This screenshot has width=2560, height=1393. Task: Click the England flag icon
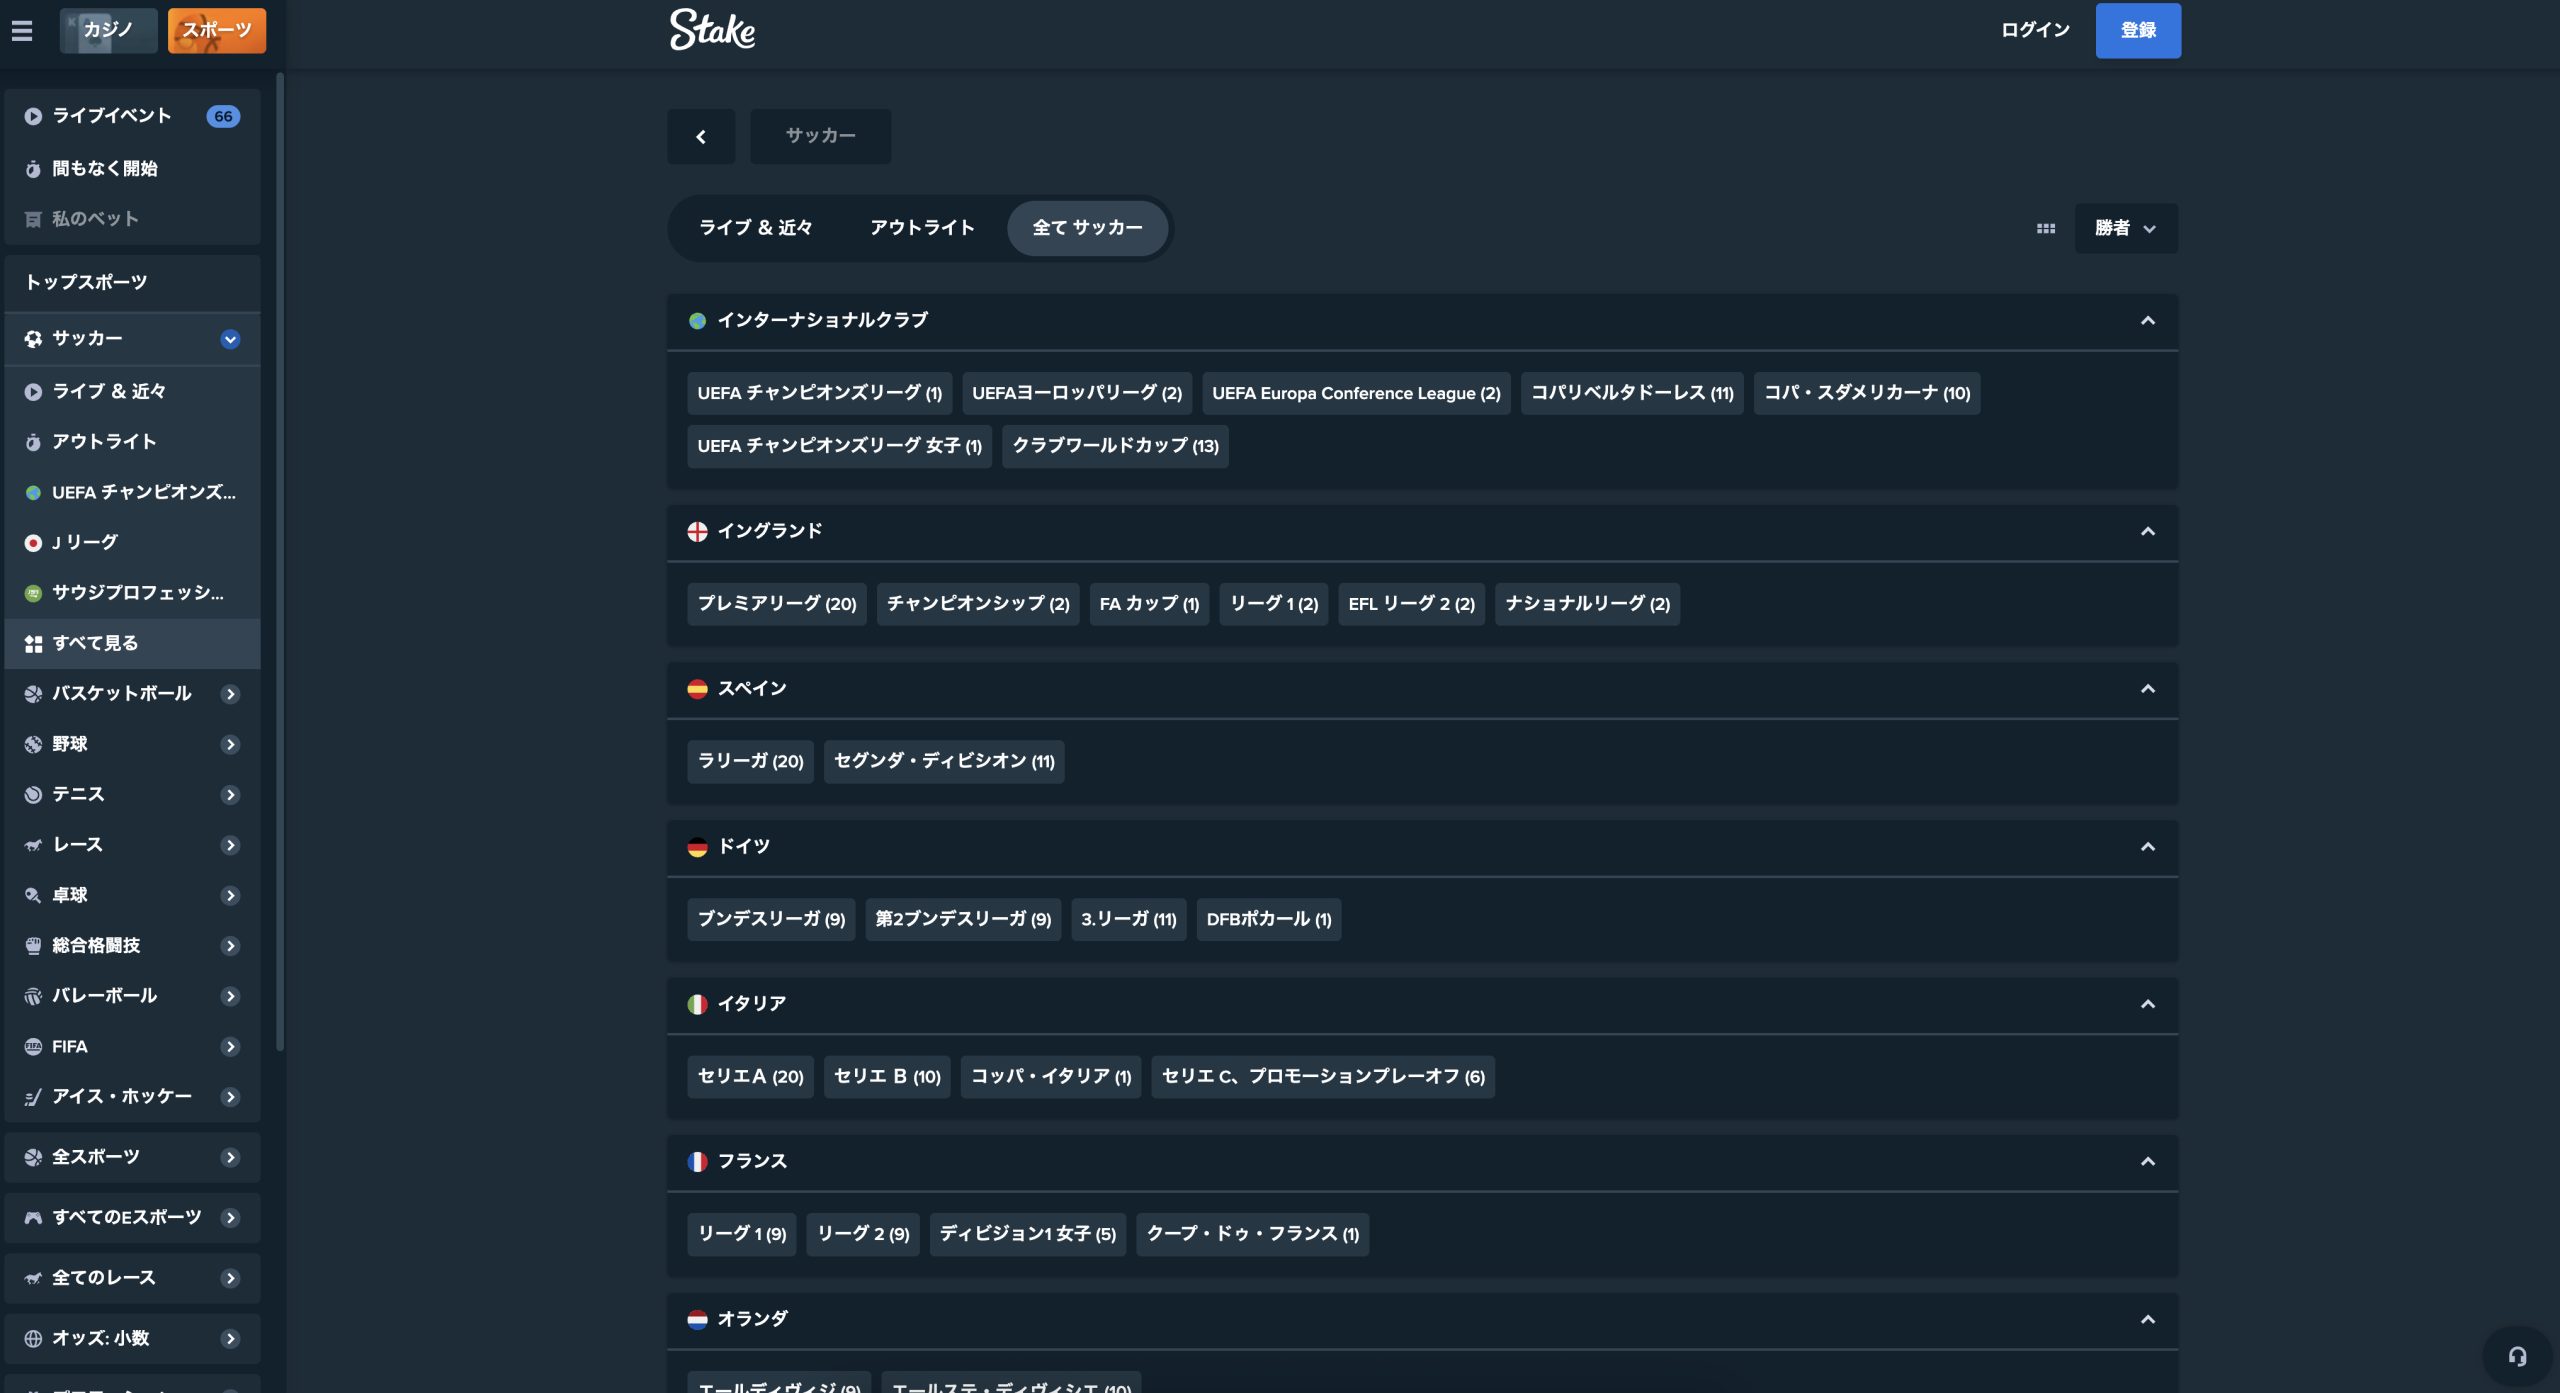(x=697, y=532)
